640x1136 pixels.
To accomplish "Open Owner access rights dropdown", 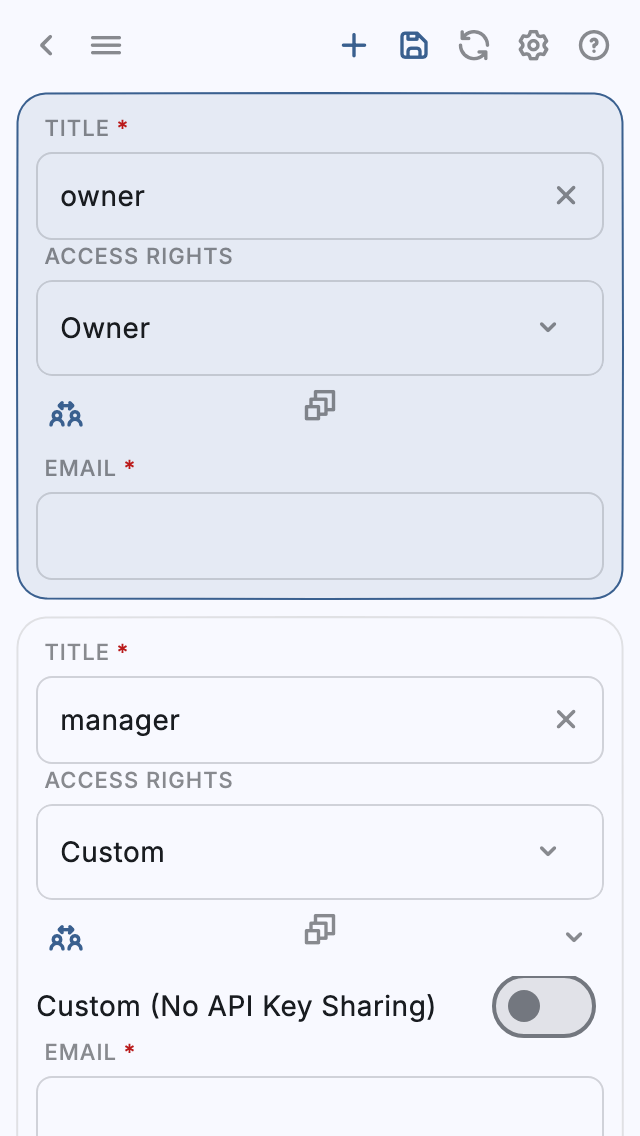I will 320,328.
